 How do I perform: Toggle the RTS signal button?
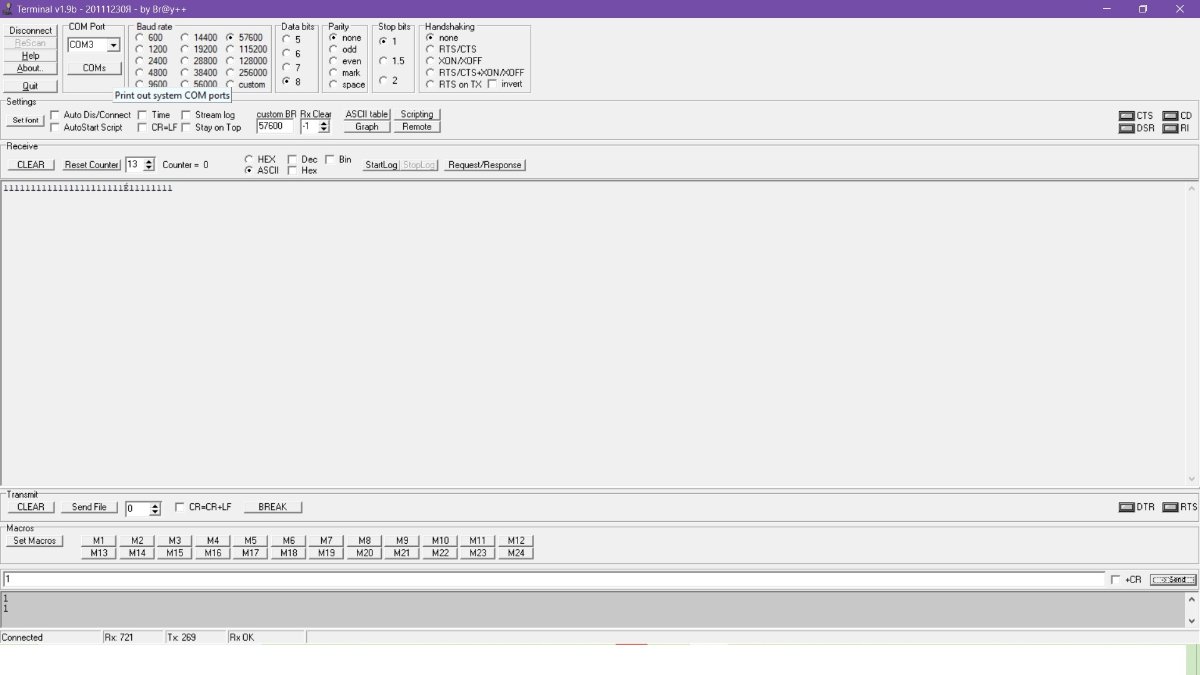(x=1170, y=507)
